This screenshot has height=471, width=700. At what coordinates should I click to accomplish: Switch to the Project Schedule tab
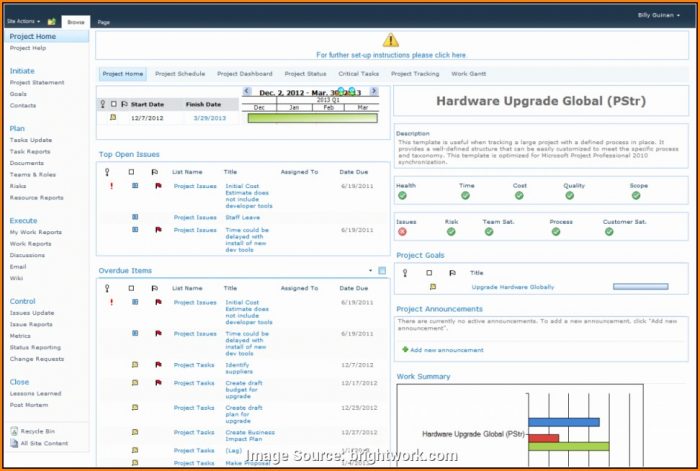pyautogui.click(x=180, y=73)
